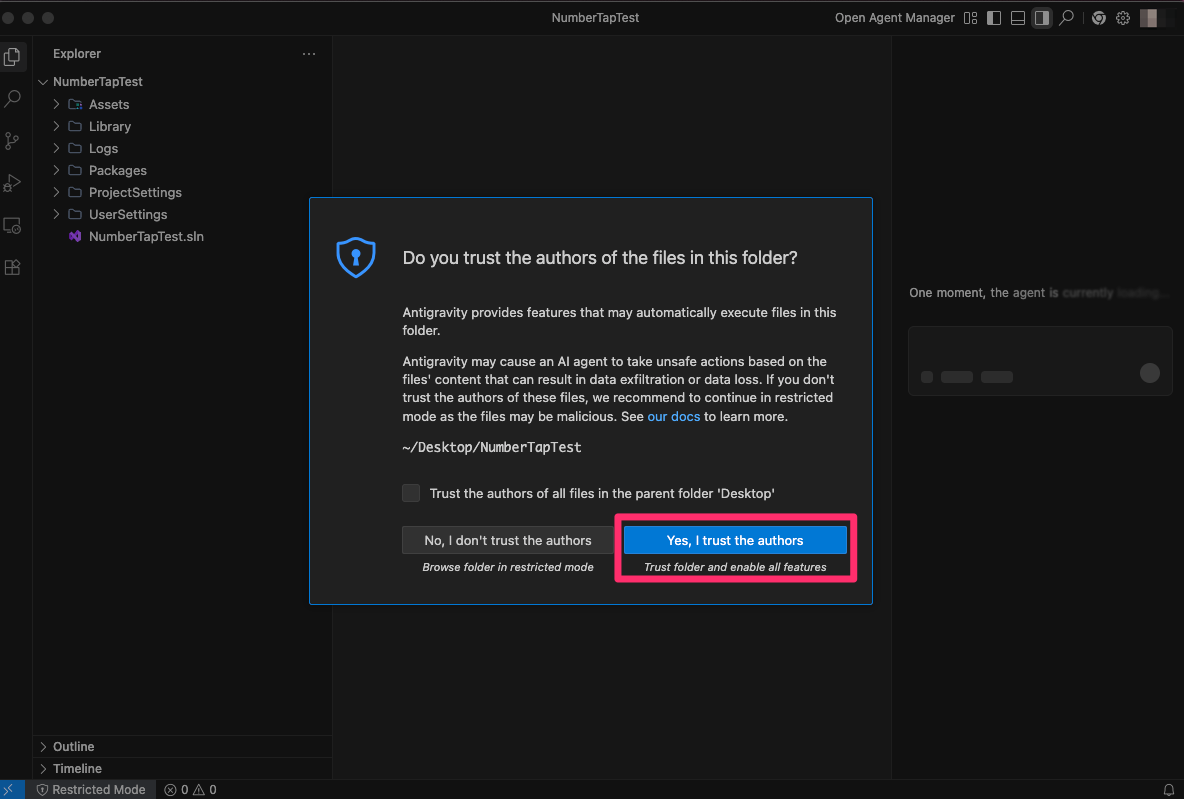Toggle the bottom panel layout icon
The height and width of the screenshot is (799, 1184).
(x=1018, y=17)
